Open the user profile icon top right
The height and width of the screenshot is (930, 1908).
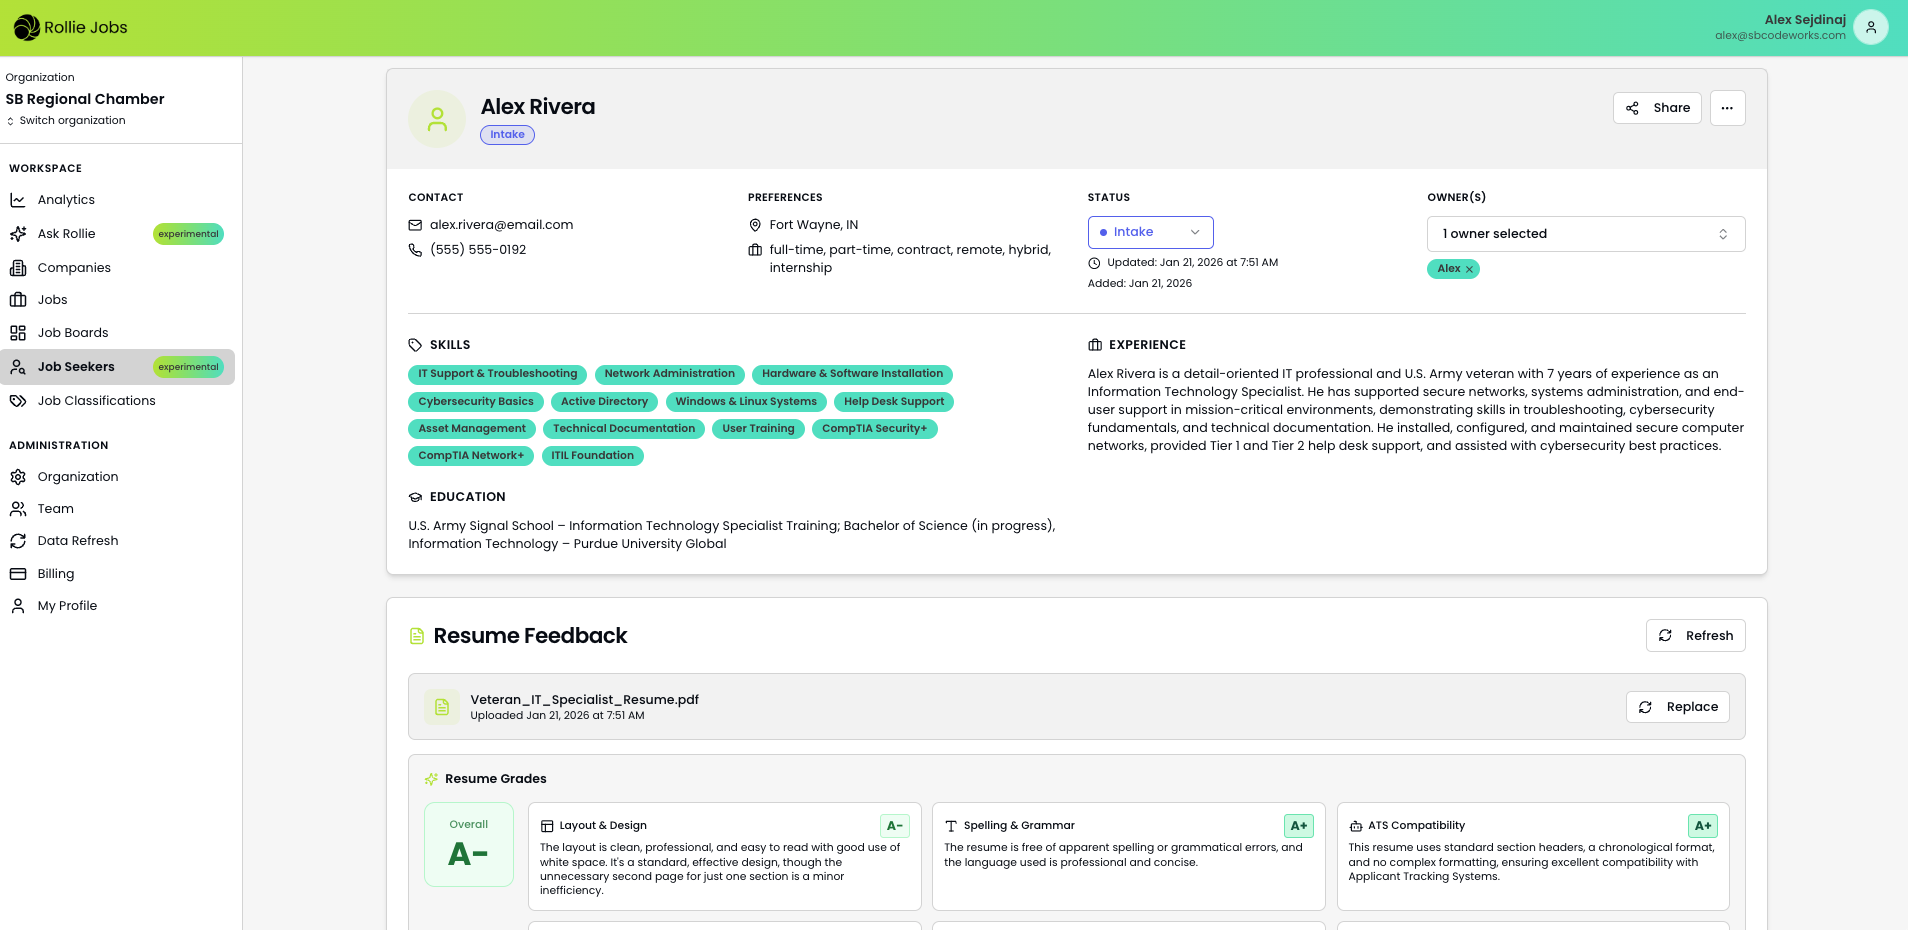(x=1871, y=27)
